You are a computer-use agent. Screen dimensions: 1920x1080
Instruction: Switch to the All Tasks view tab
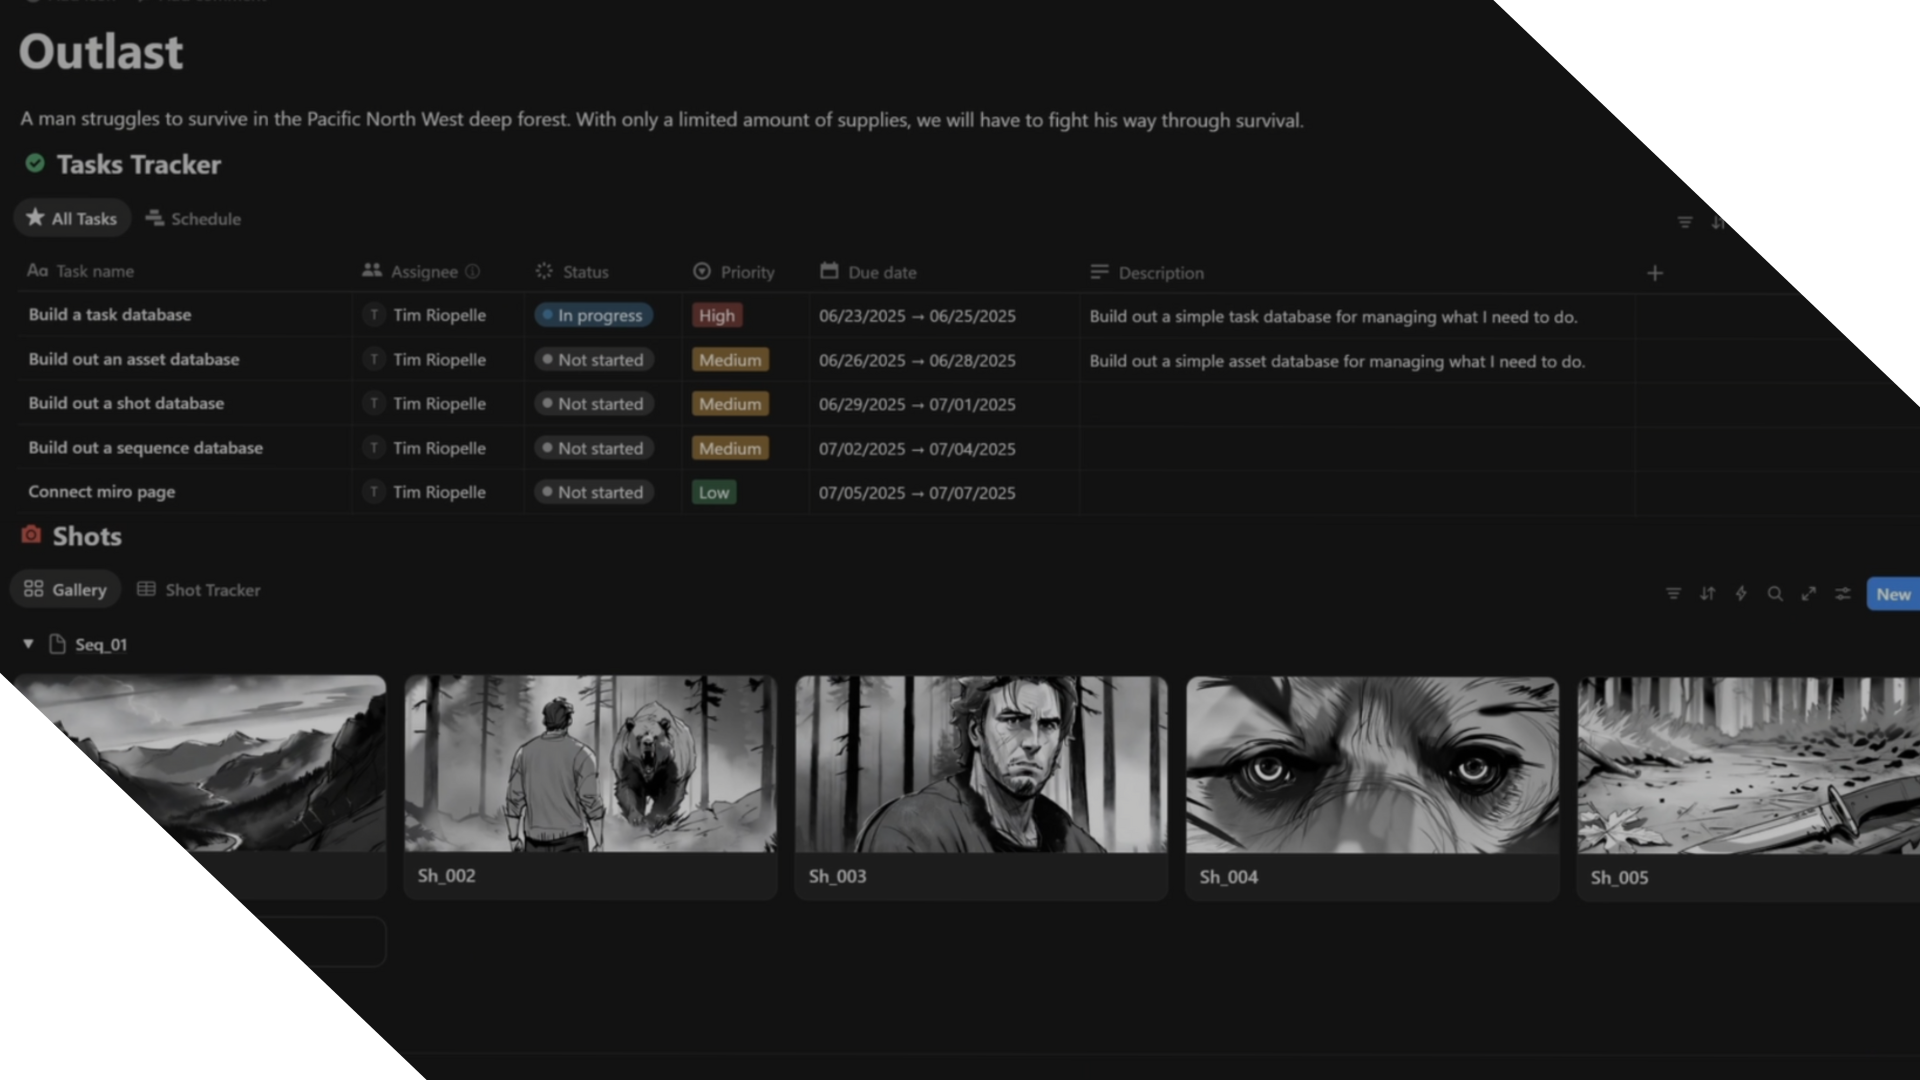point(72,218)
